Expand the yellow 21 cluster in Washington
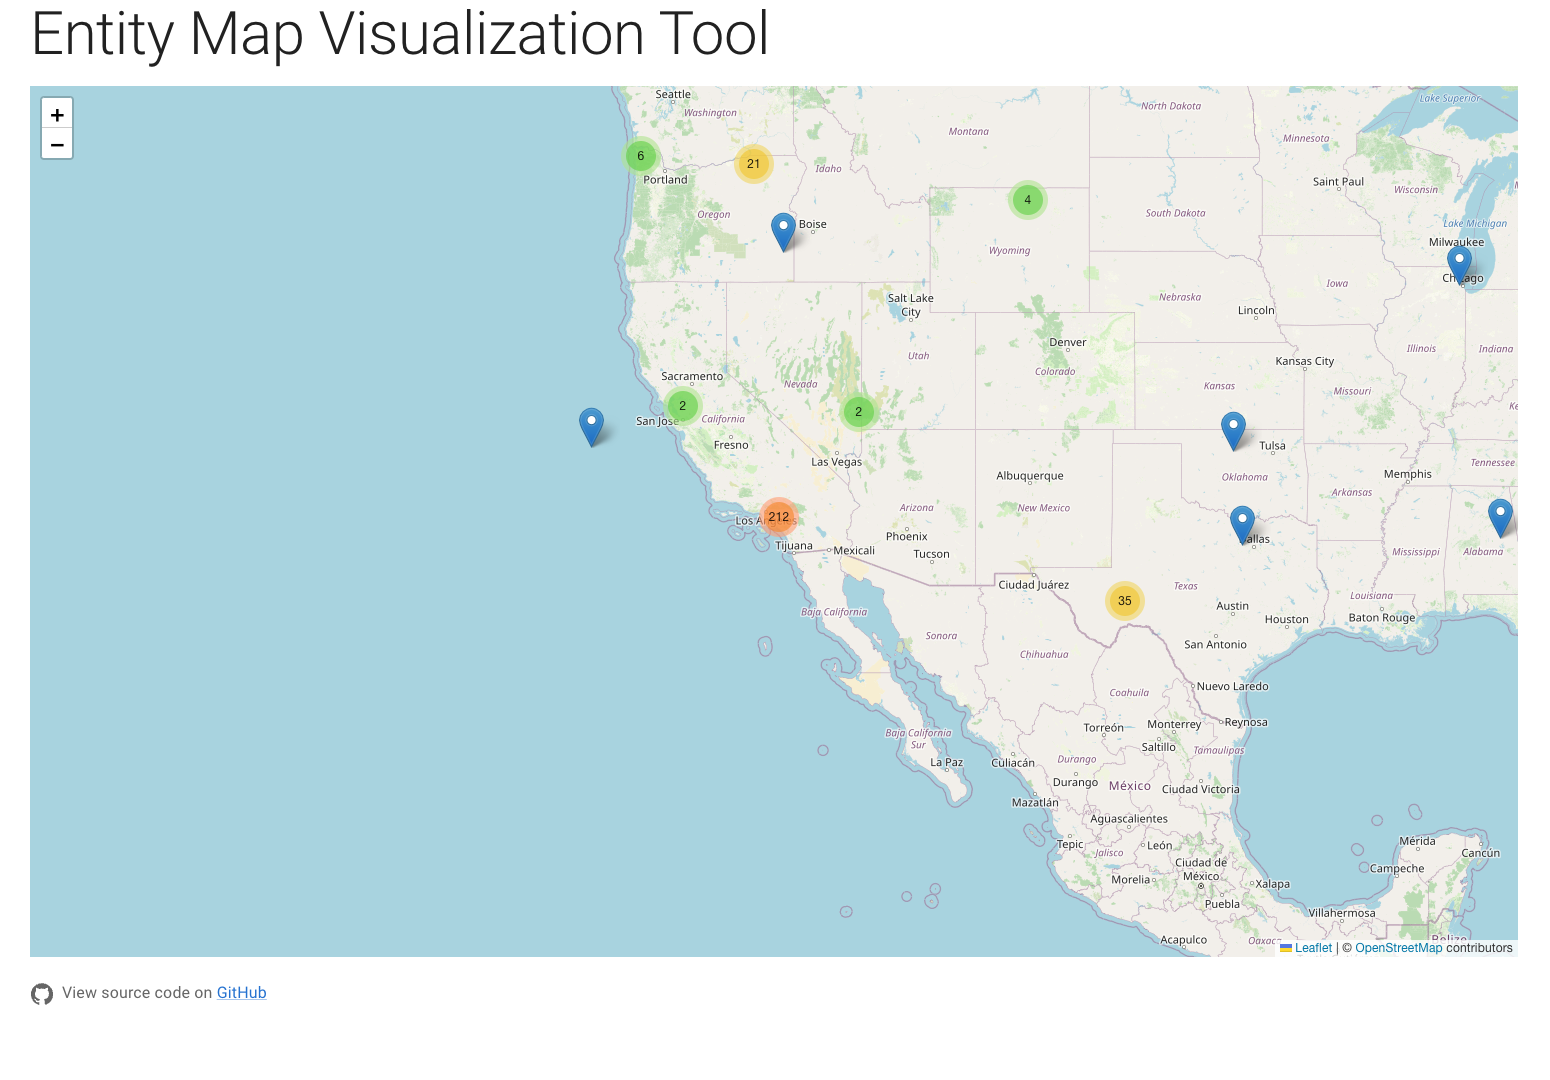The image size is (1550, 1080). pos(753,164)
